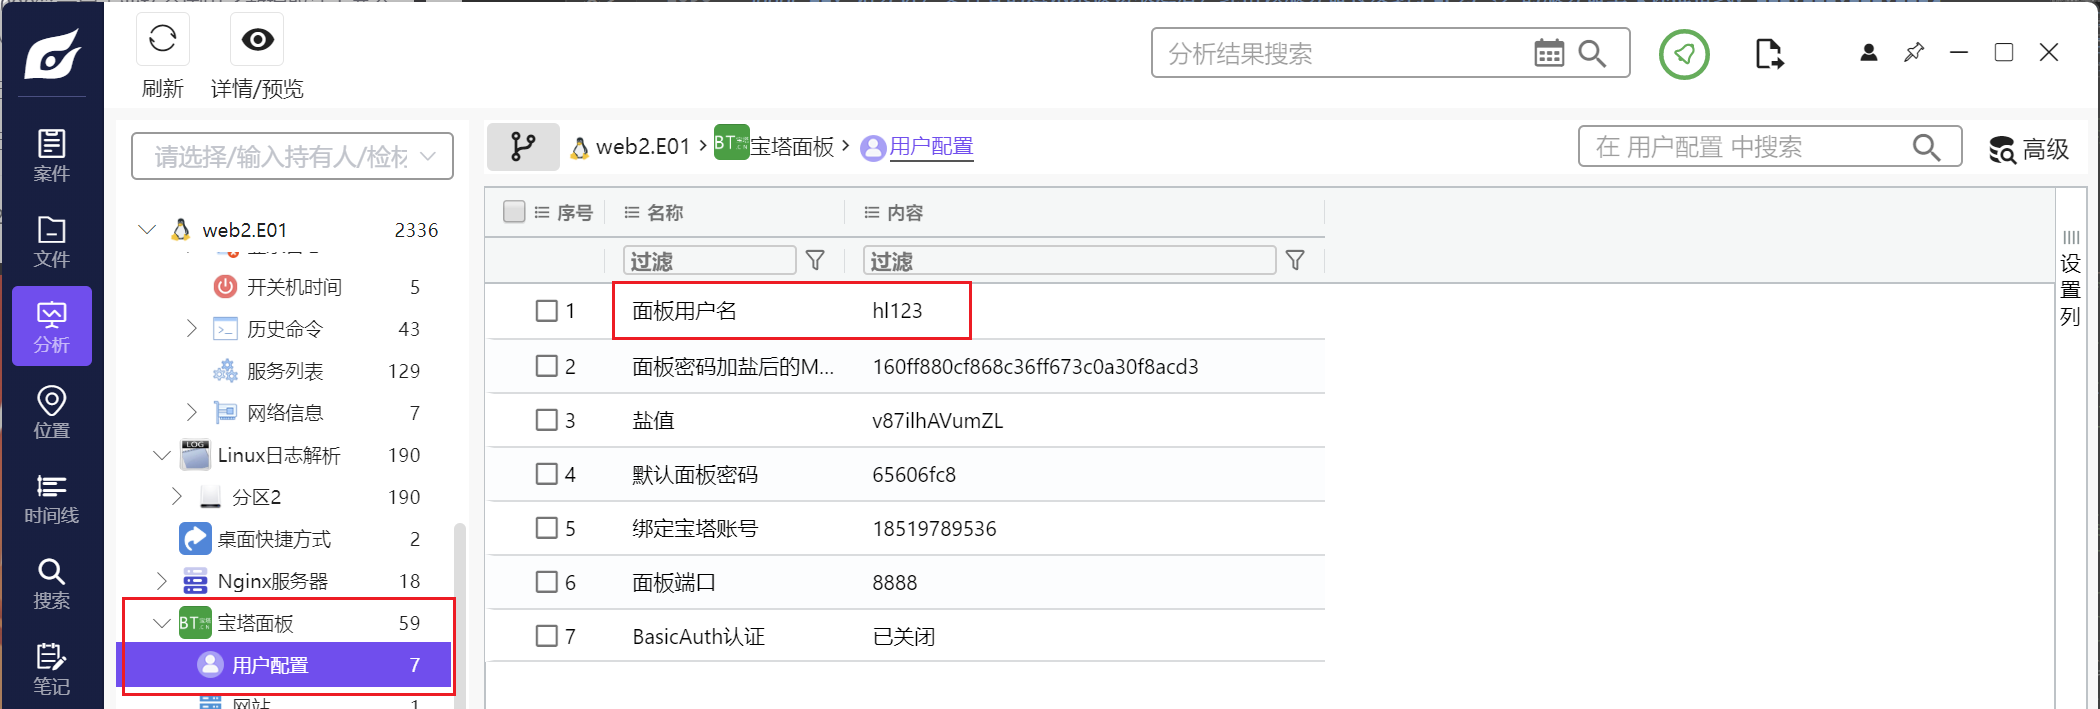Click the branch tree icon button

coord(522,147)
